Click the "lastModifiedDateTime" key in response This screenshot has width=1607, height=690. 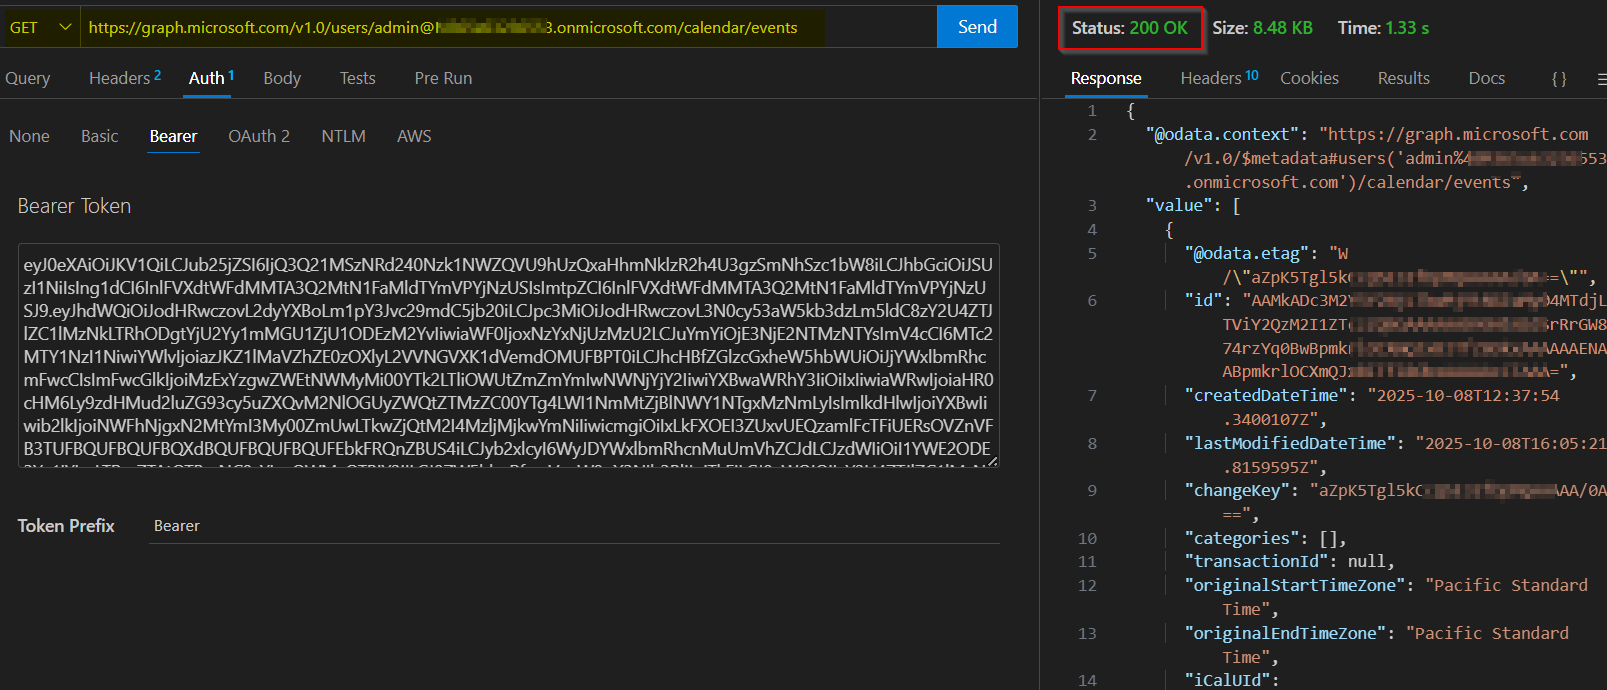1290,443
